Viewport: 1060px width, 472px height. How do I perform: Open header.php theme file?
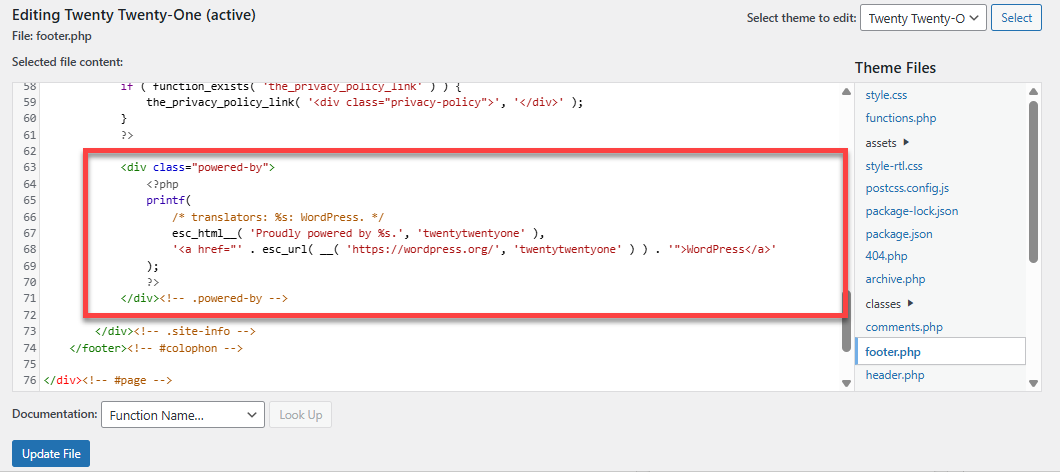(895, 375)
